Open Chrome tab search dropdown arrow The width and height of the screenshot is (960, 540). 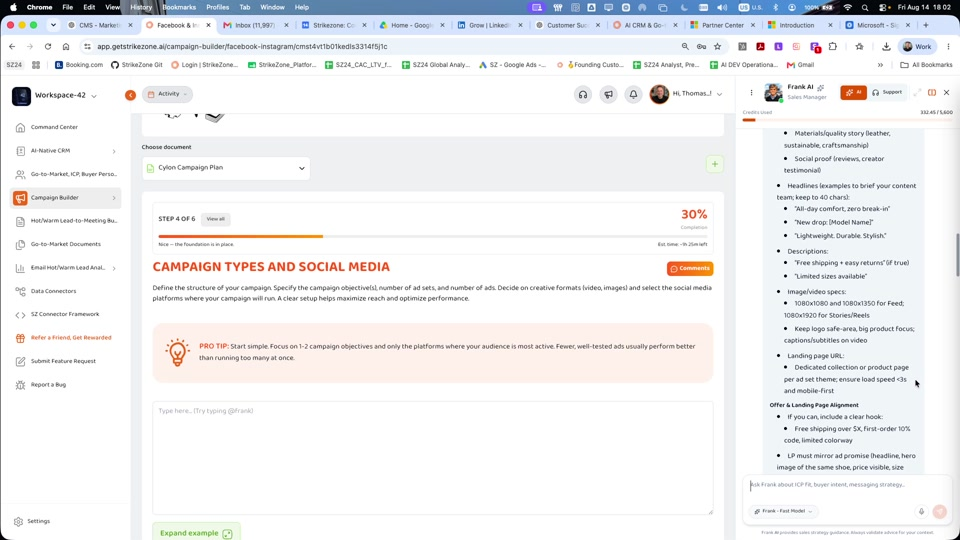[x=53, y=25]
